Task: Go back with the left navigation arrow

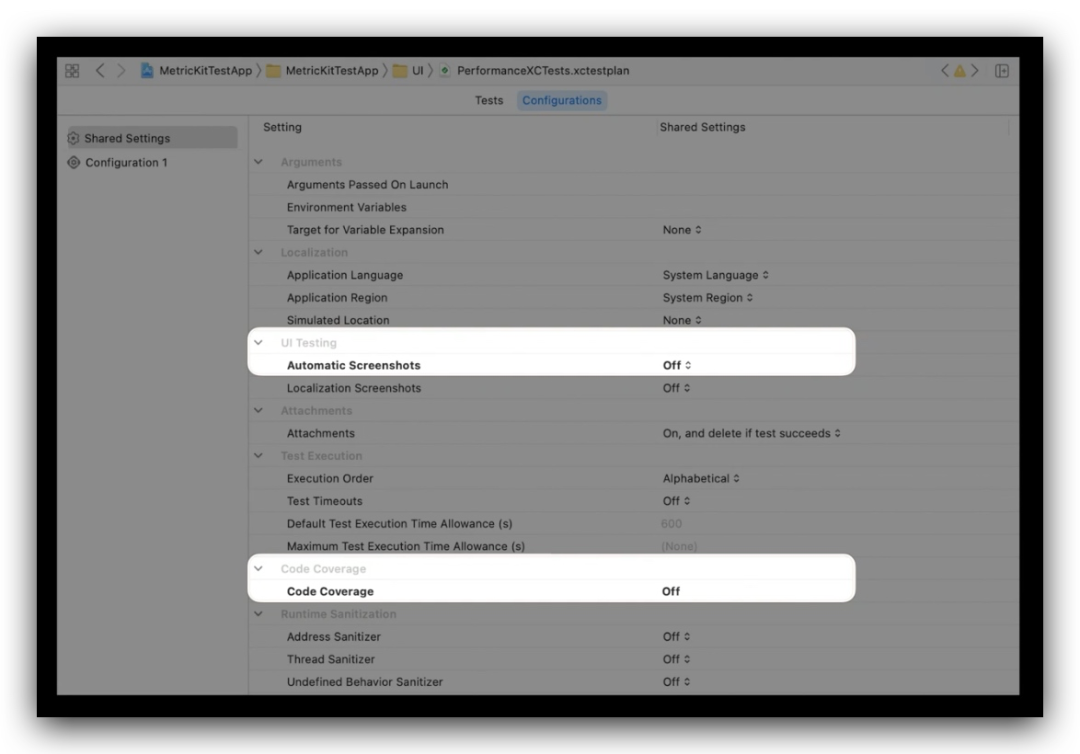Action: [x=100, y=71]
